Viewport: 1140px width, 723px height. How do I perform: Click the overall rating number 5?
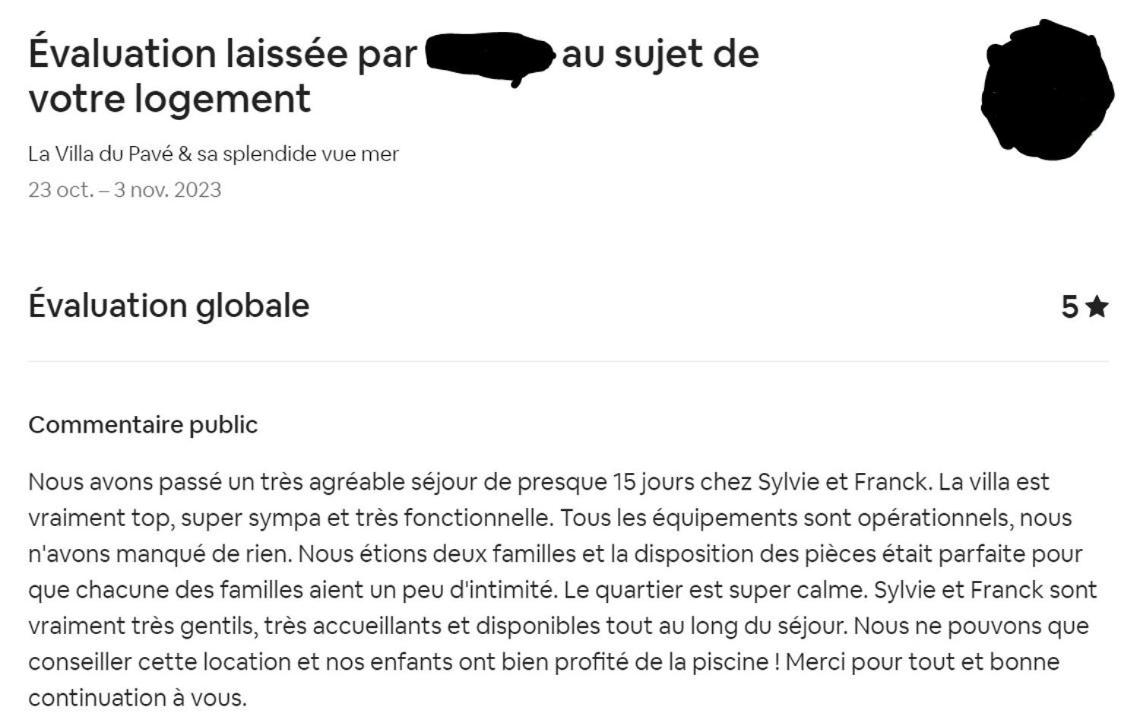(x=1069, y=307)
